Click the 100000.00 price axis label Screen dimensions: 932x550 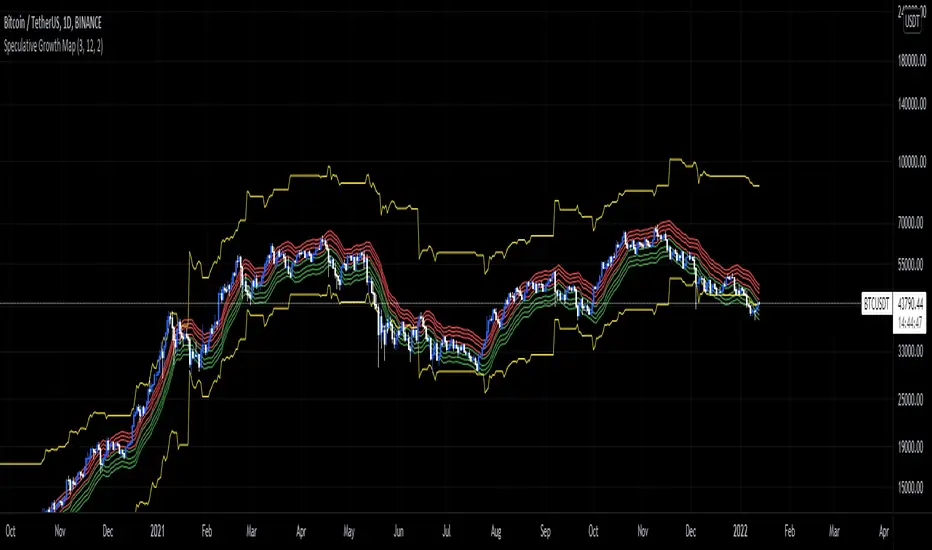click(911, 162)
